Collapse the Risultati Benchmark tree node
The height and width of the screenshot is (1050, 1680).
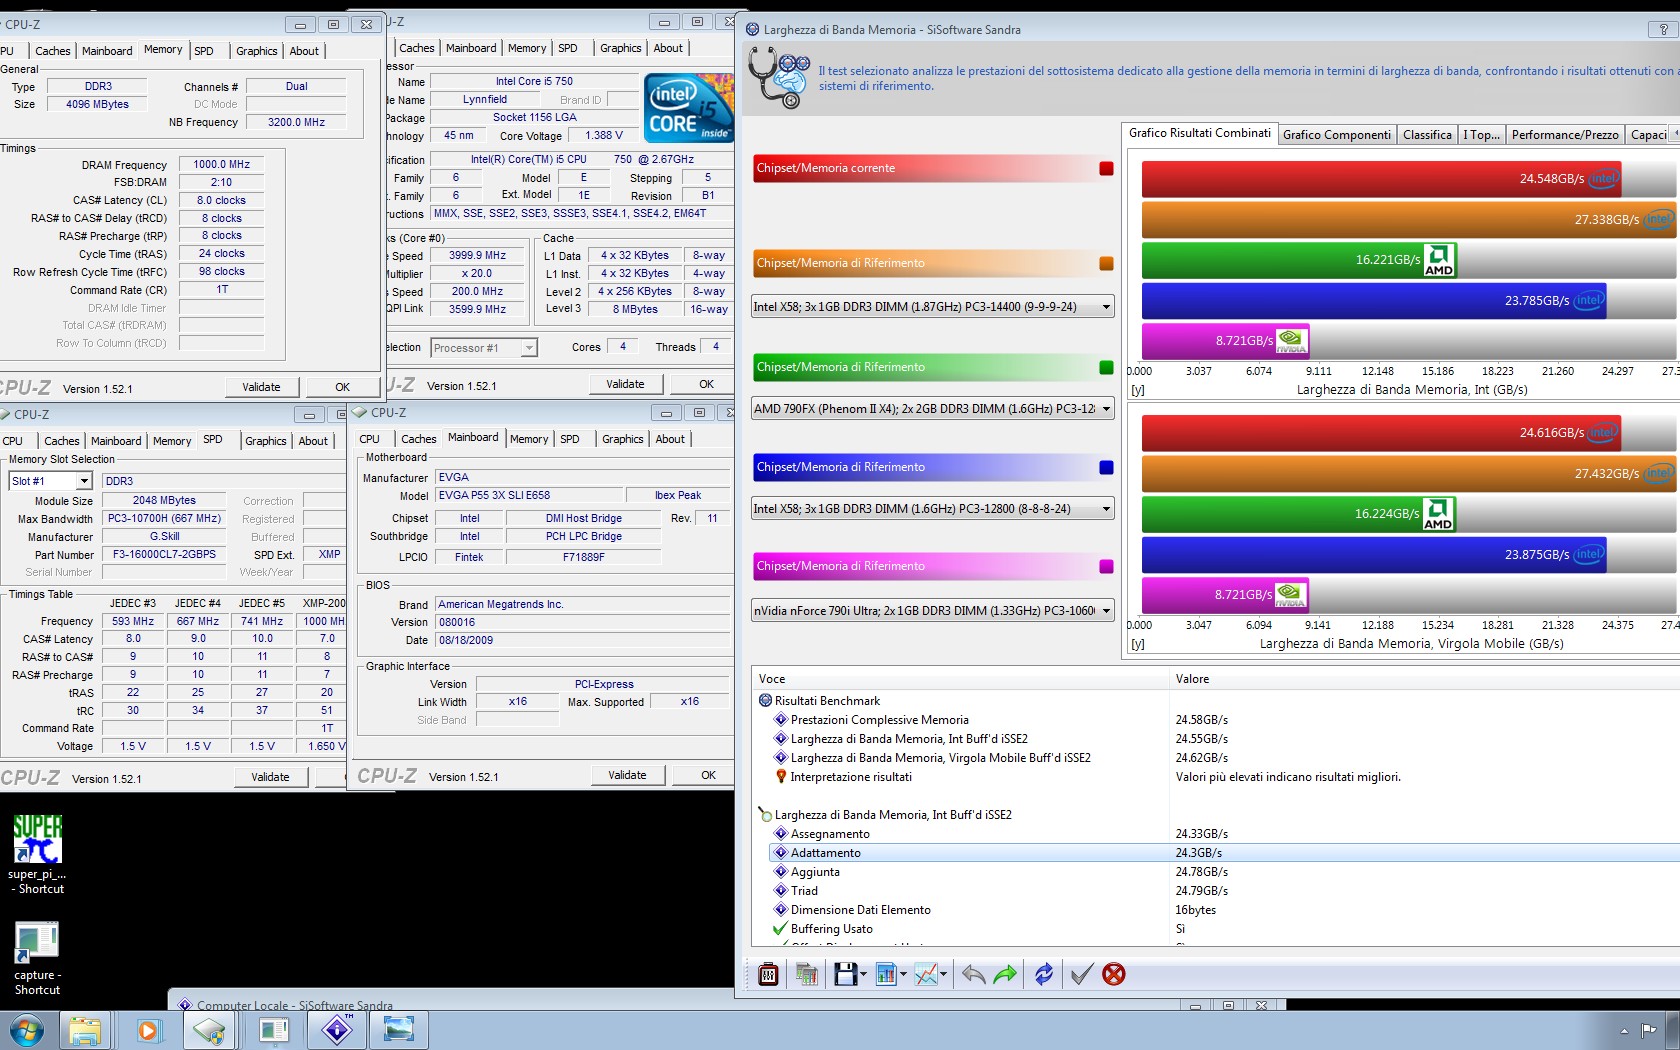point(765,701)
